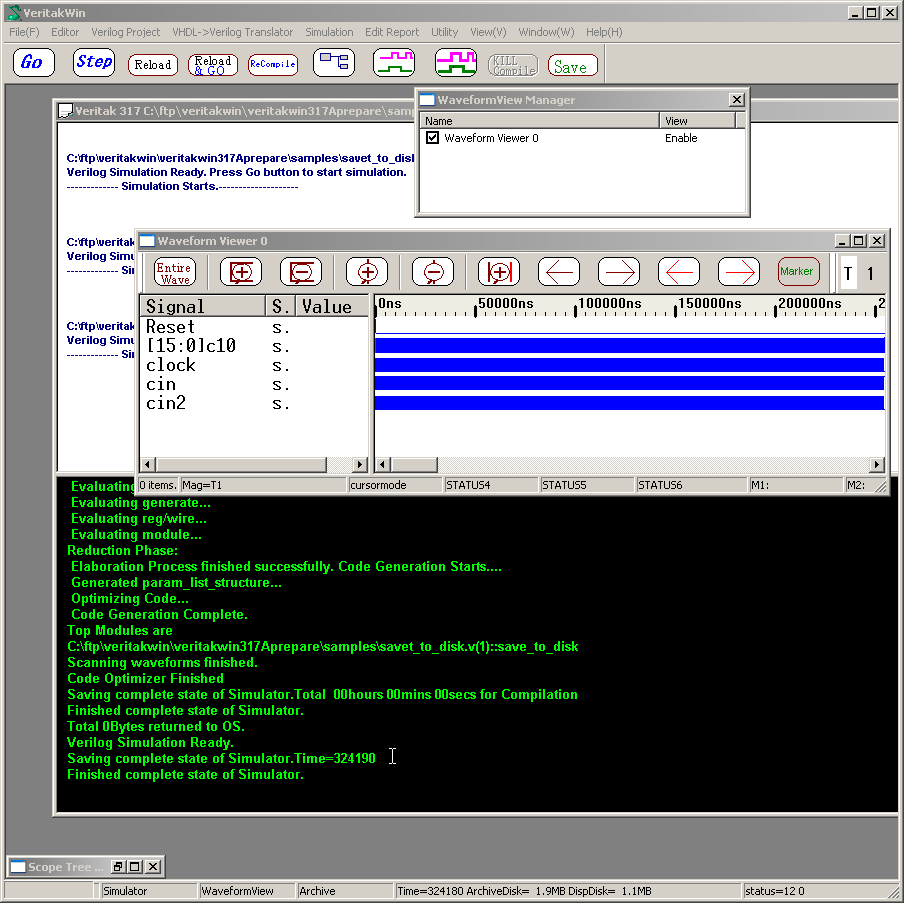Click the red right arrow waveform button
The image size is (904, 903).
point(739,272)
